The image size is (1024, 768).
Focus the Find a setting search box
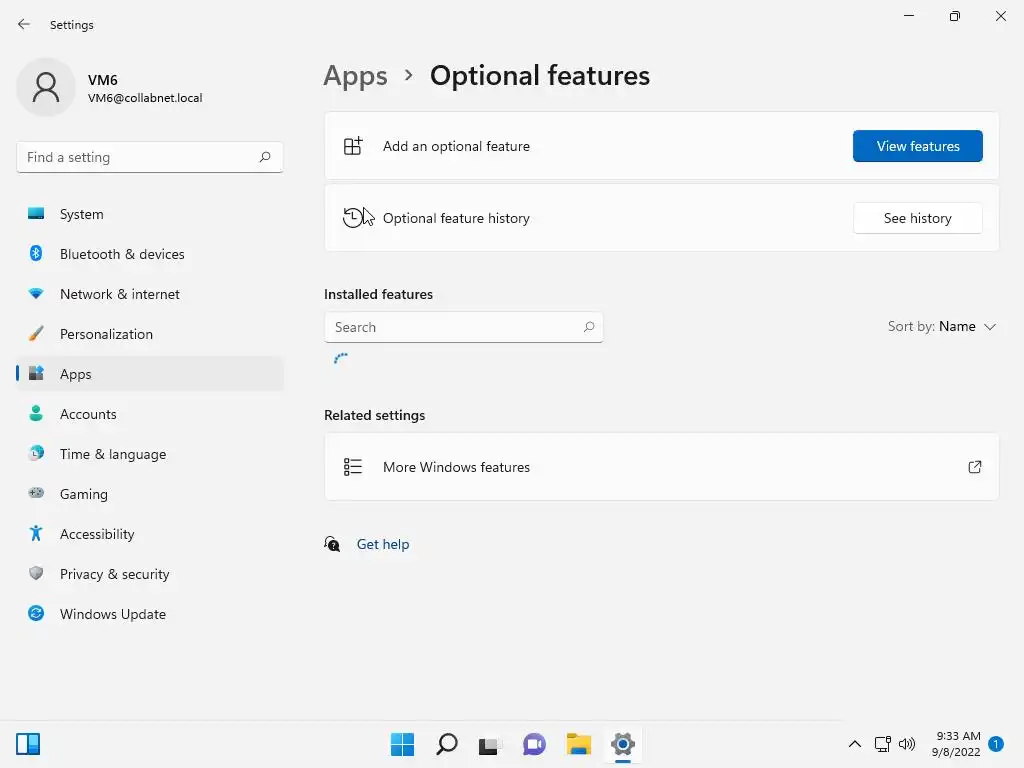click(140, 157)
